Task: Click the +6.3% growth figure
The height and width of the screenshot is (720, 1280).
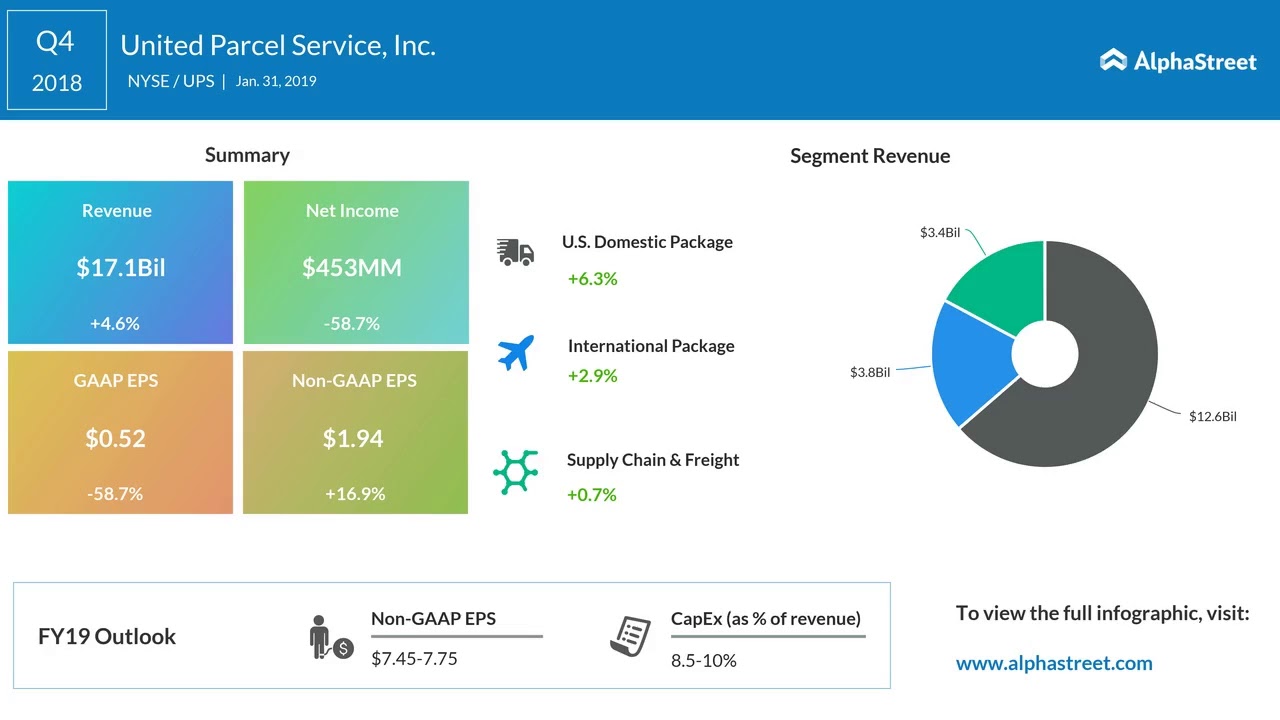Action: pos(592,279)
